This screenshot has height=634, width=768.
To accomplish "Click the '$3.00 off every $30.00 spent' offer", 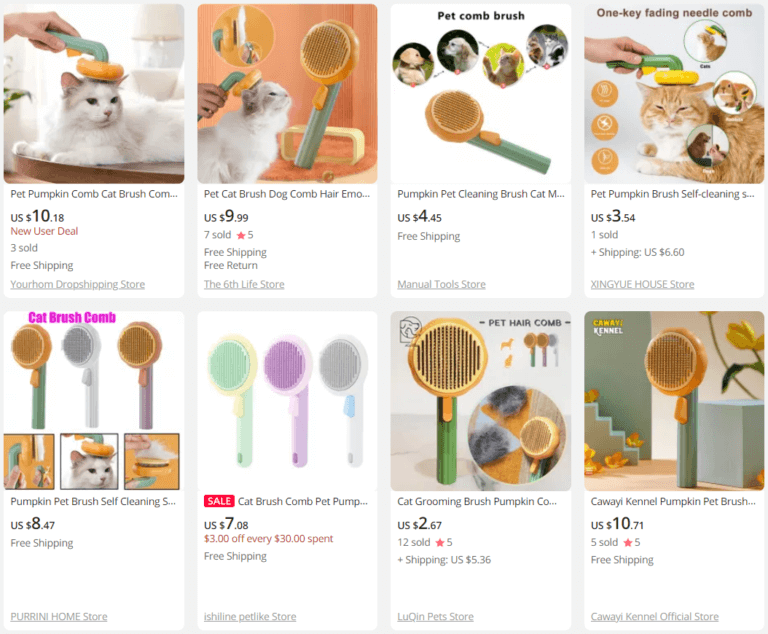I will (x=268, y=538).
